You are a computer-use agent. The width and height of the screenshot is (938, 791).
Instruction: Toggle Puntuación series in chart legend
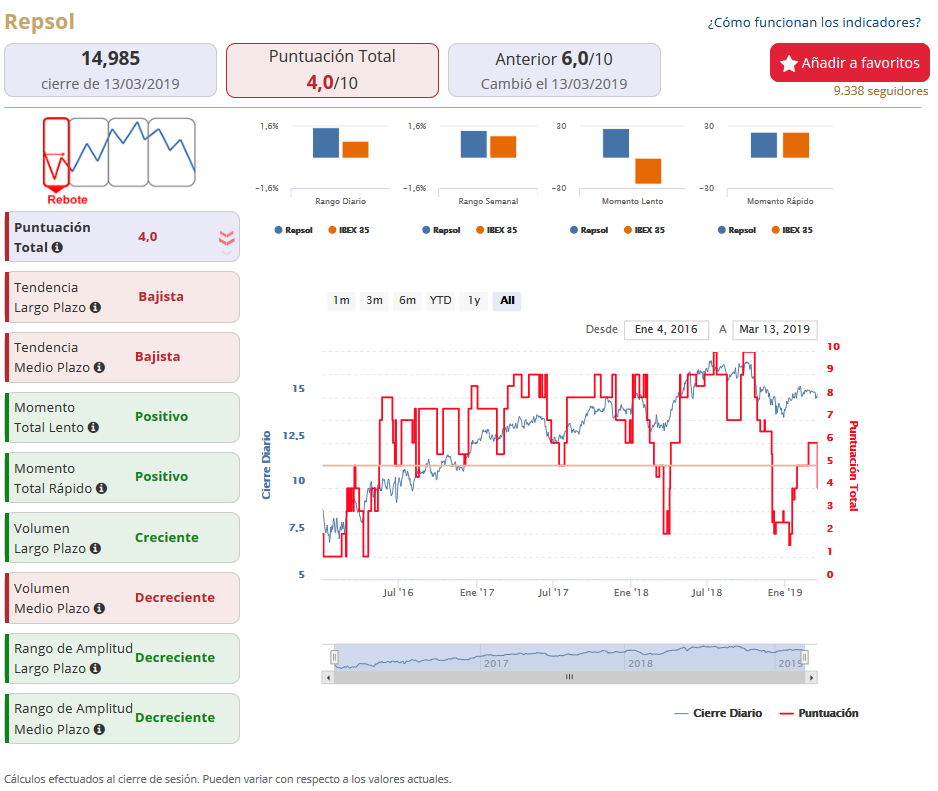pyautogui.click(x=820, y=713)
